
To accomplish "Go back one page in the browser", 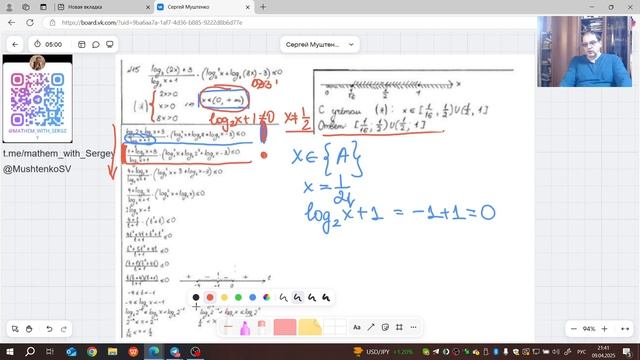I will tap(11, 23).
